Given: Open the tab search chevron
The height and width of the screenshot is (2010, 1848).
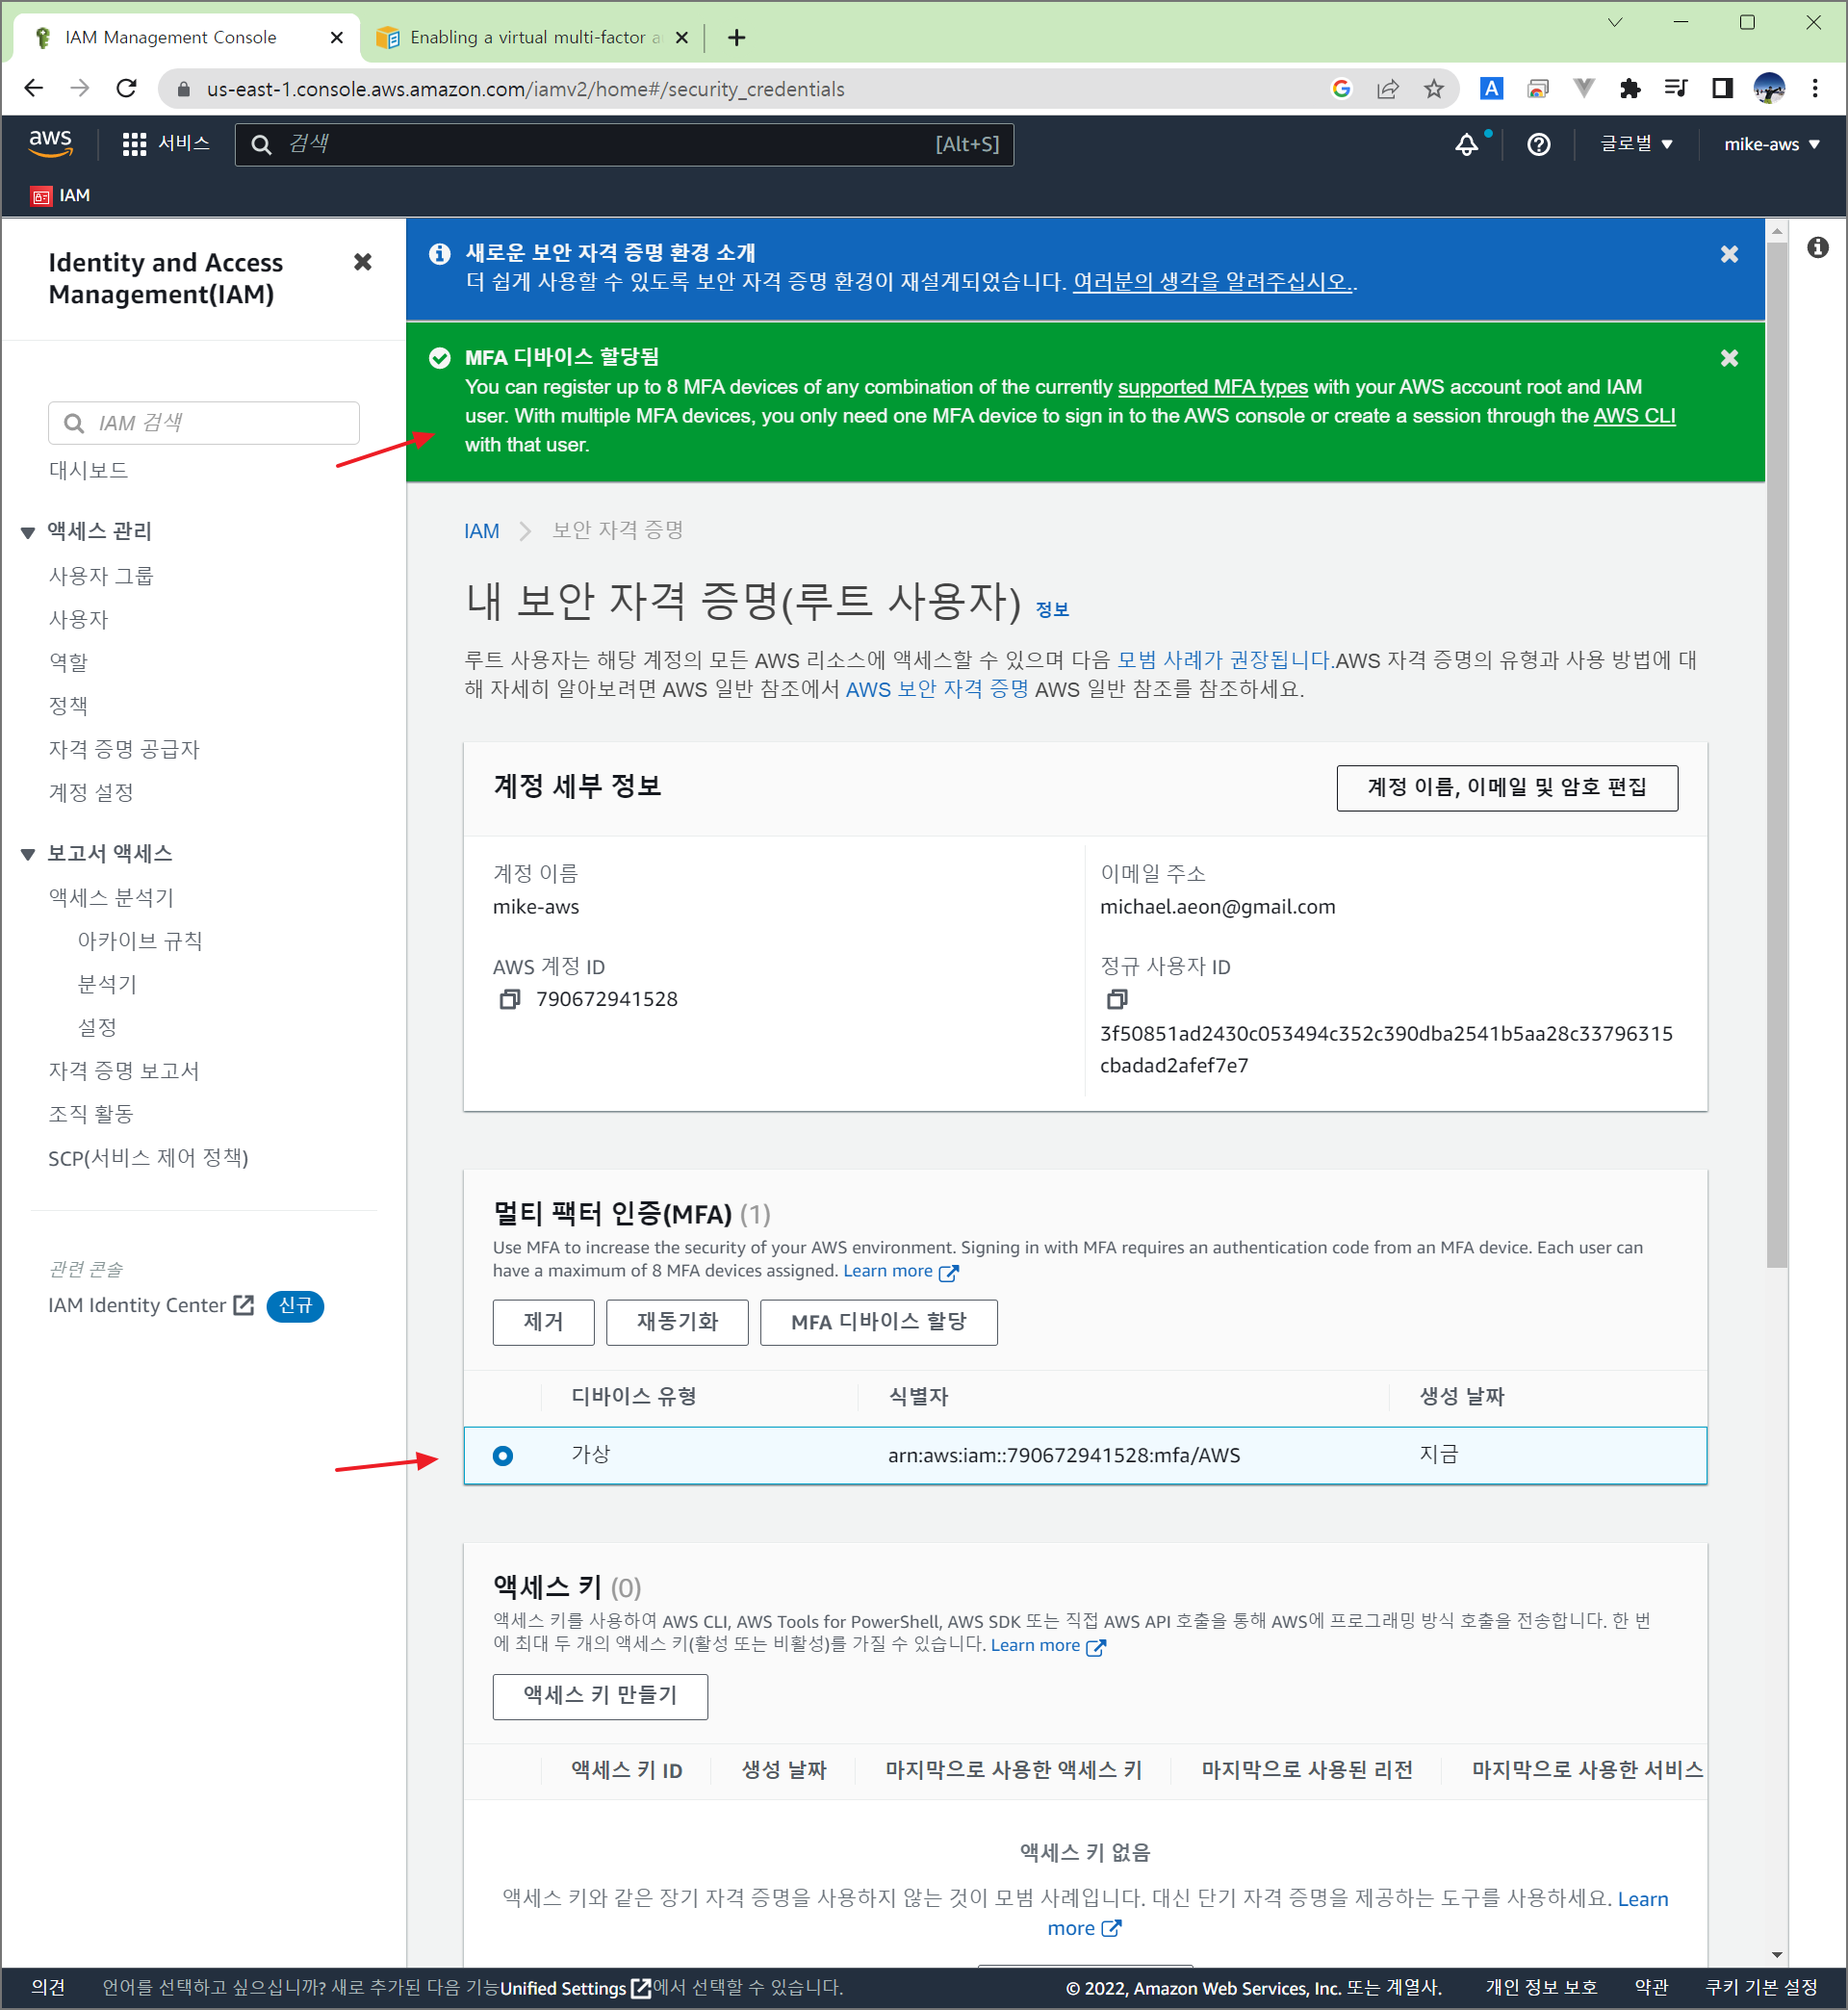Looking at the screenshot, I should (x=1615, y=22).
